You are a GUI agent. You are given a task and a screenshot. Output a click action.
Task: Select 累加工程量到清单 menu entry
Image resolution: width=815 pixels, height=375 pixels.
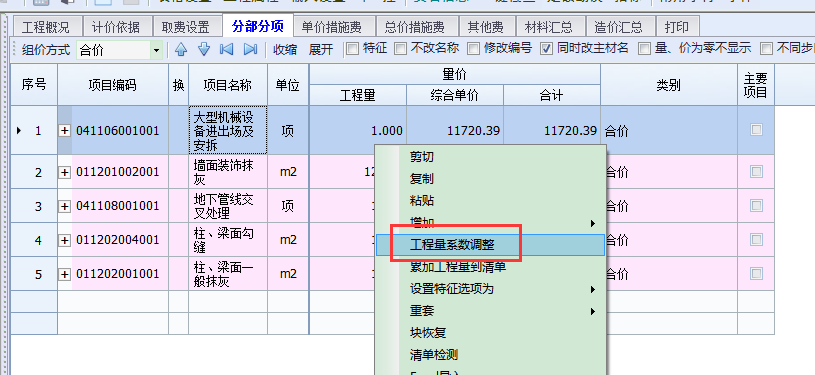(490, 267)
